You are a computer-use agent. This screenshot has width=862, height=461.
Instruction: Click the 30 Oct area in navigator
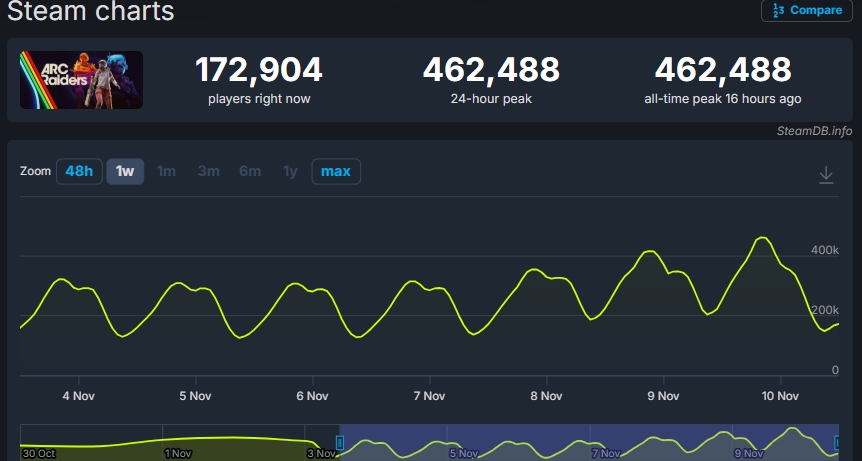[39, 453]
